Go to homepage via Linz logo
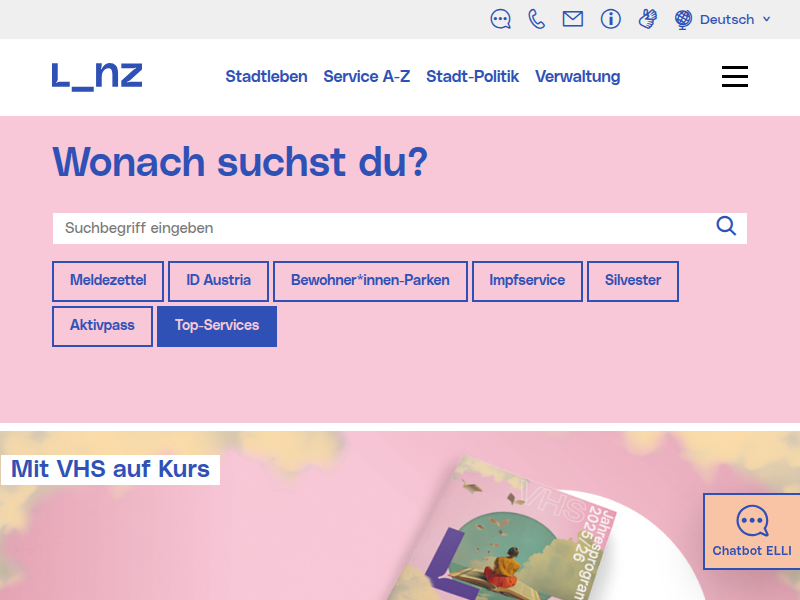 tap(97, 76)
